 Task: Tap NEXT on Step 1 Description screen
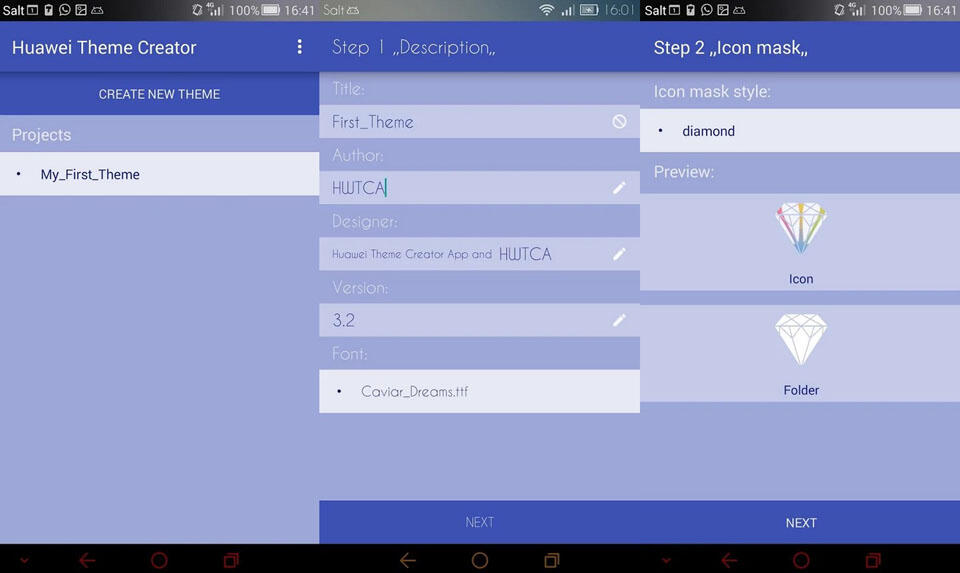point(479,522)
